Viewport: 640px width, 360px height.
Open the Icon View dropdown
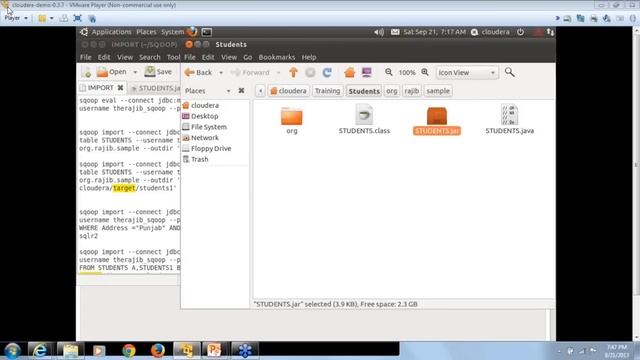[x=467, y=73]
